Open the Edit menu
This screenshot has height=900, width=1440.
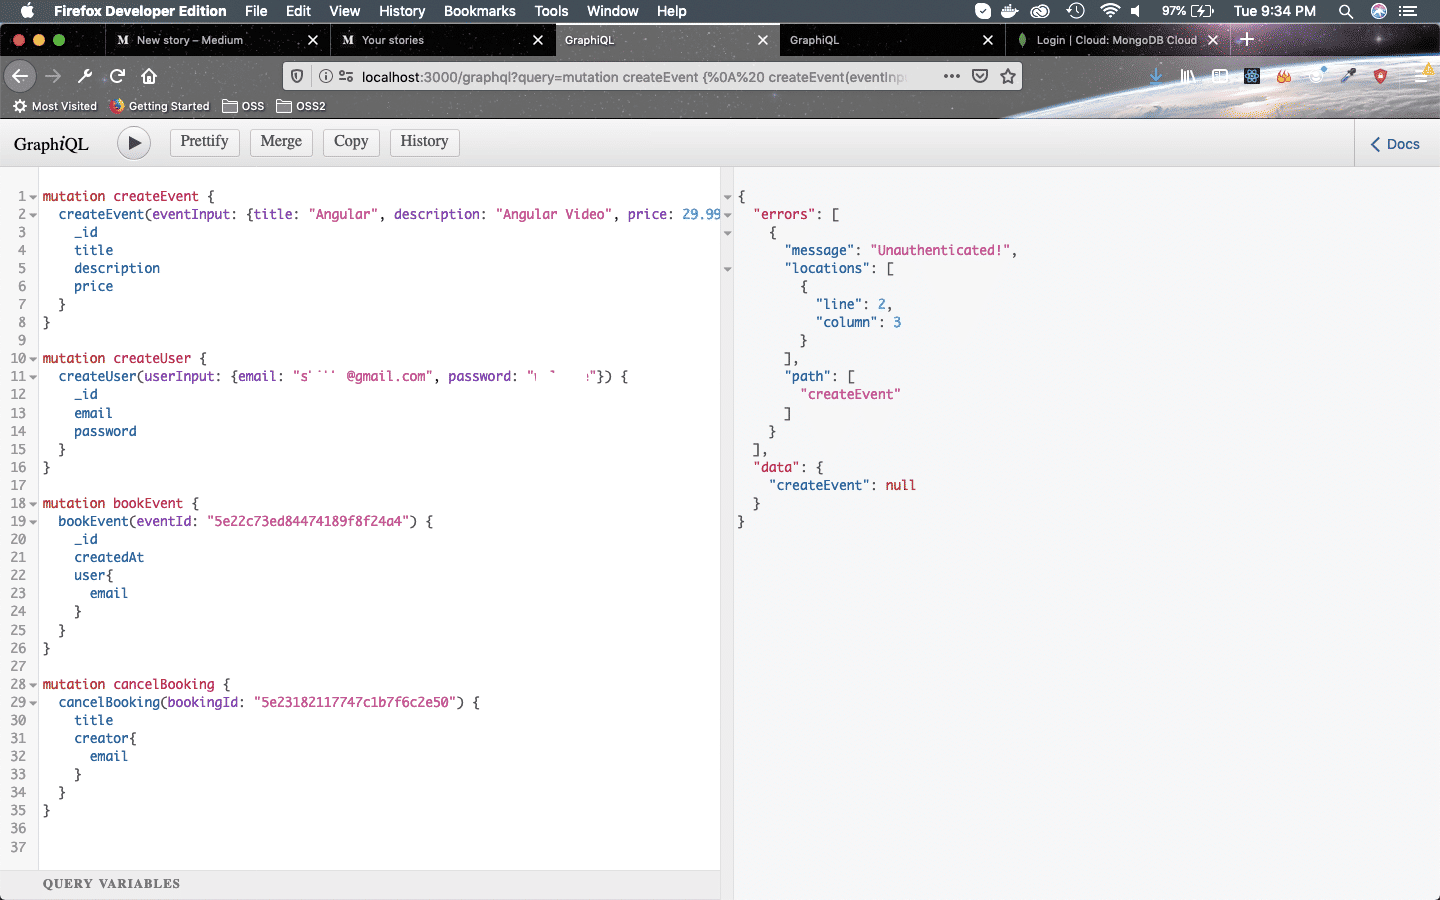pos(298,11)
